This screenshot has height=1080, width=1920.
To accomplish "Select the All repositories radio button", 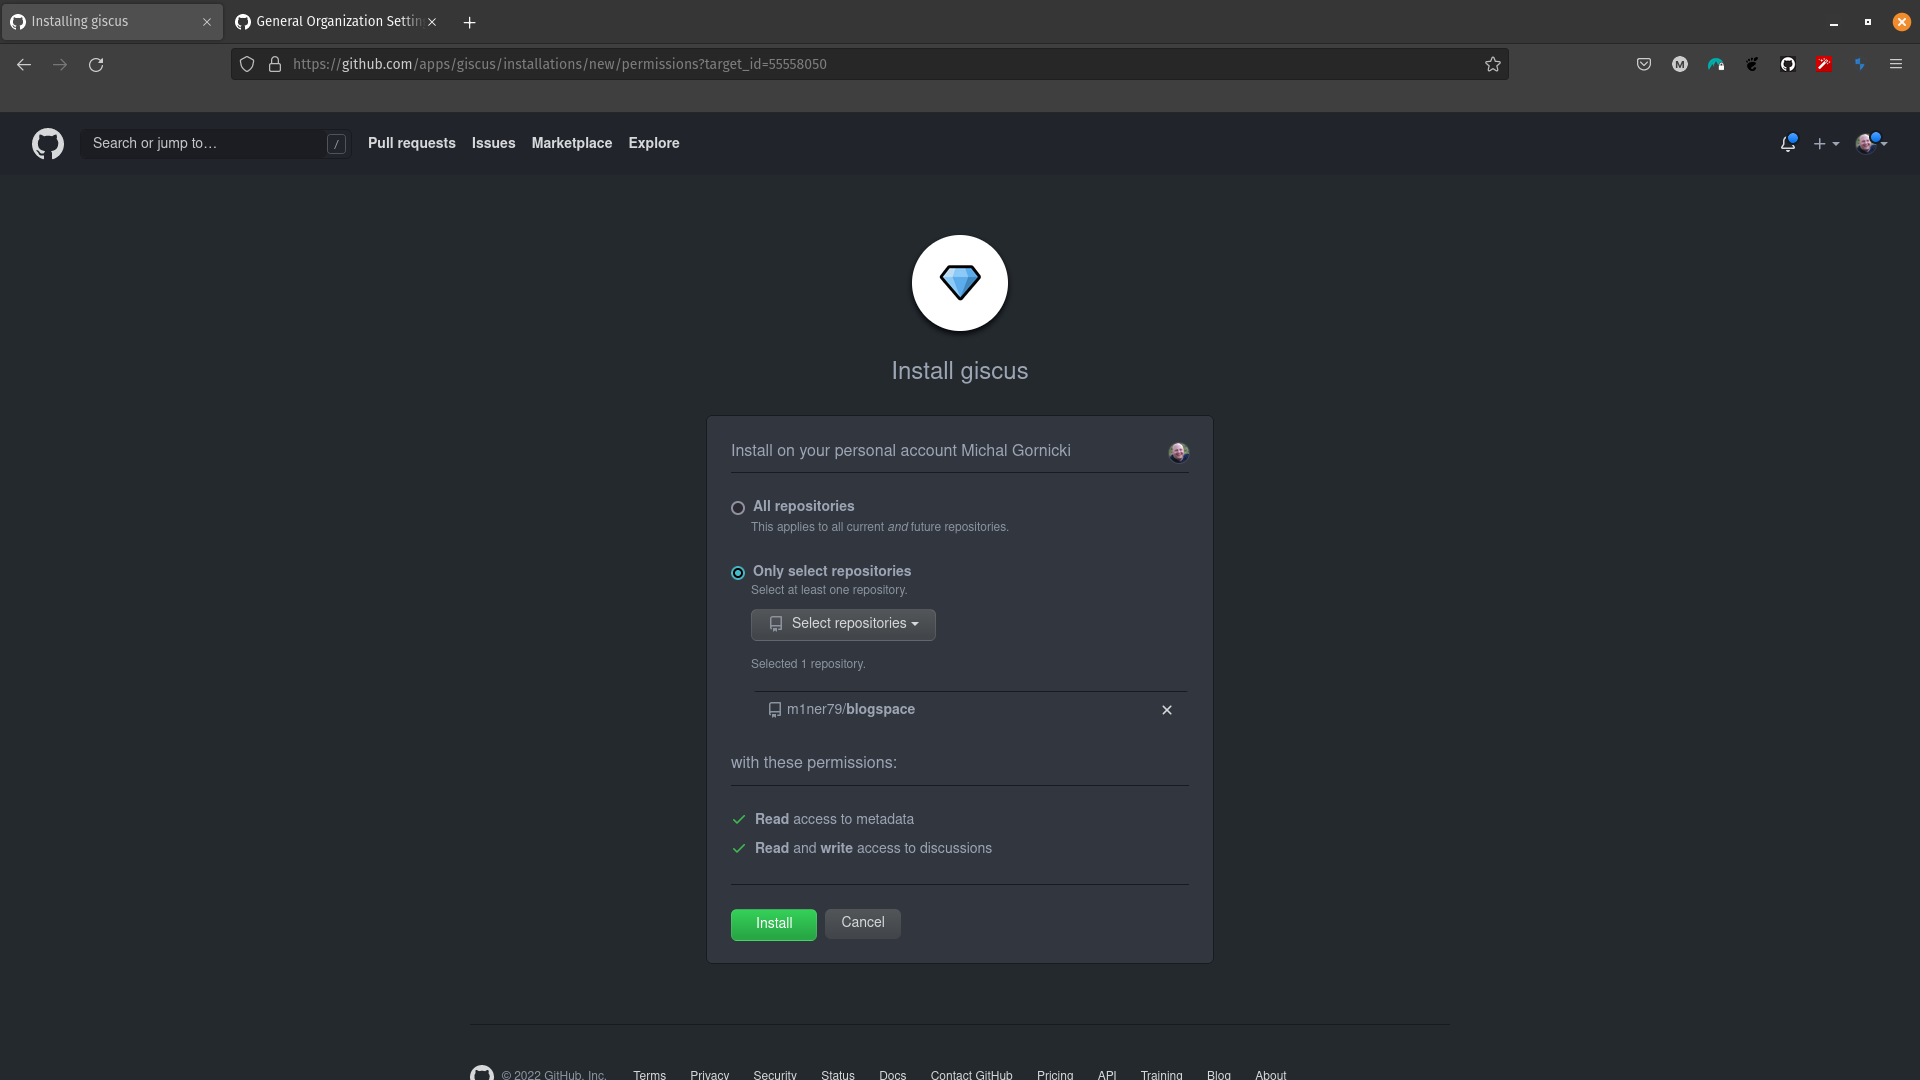I will 737,508.
